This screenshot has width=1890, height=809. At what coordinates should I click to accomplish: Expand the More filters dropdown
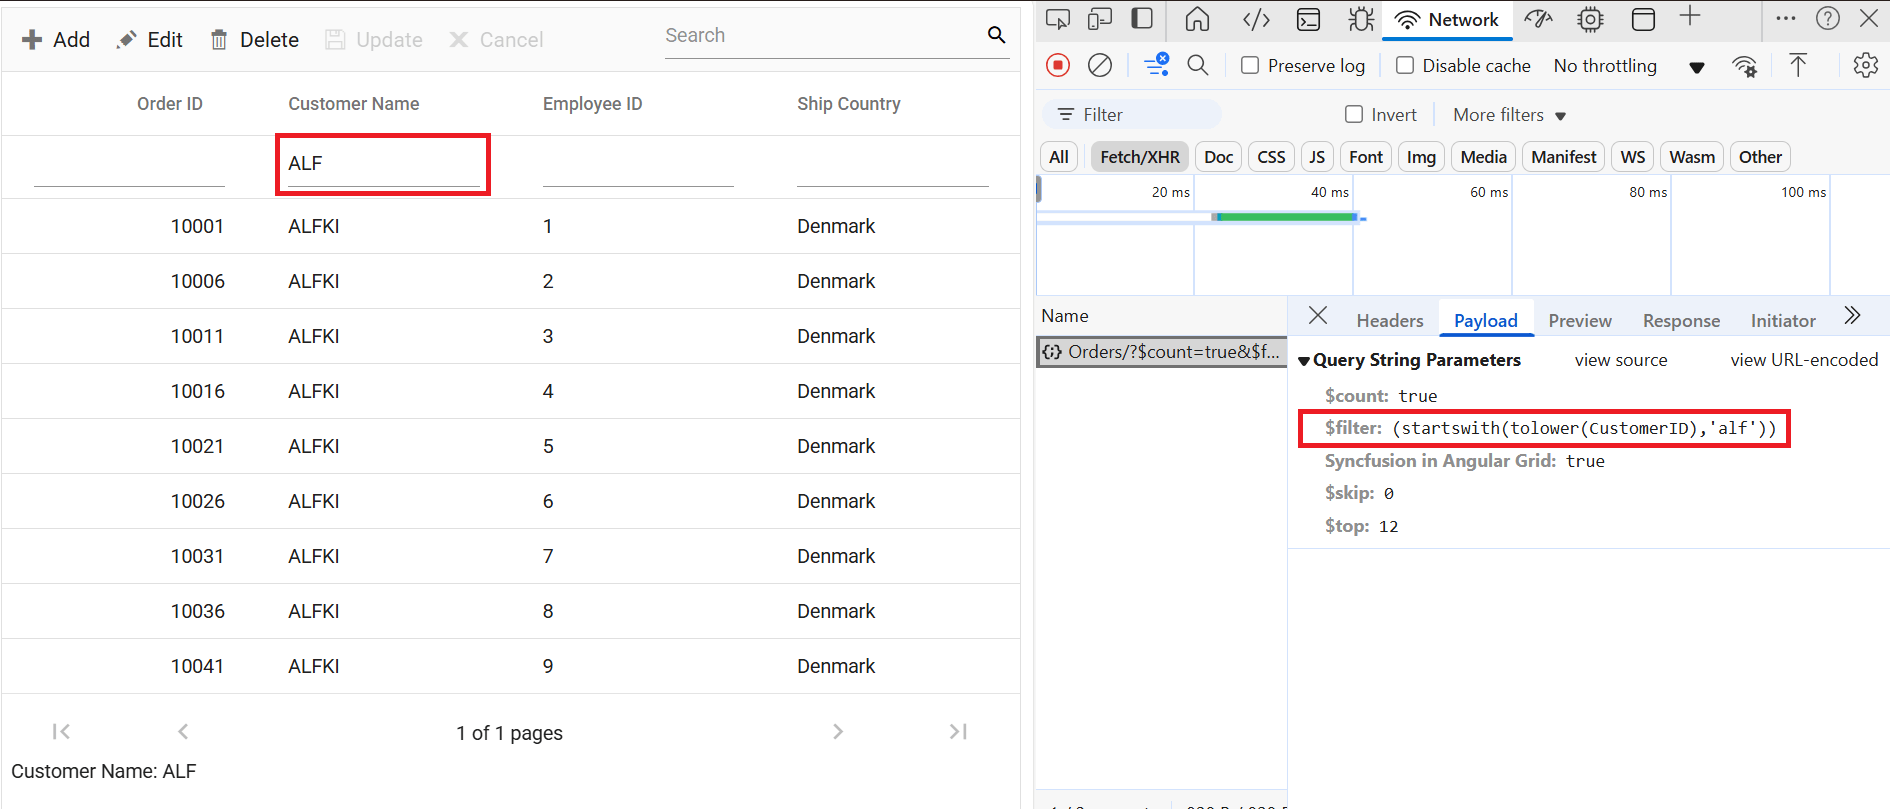(1509, 115)
